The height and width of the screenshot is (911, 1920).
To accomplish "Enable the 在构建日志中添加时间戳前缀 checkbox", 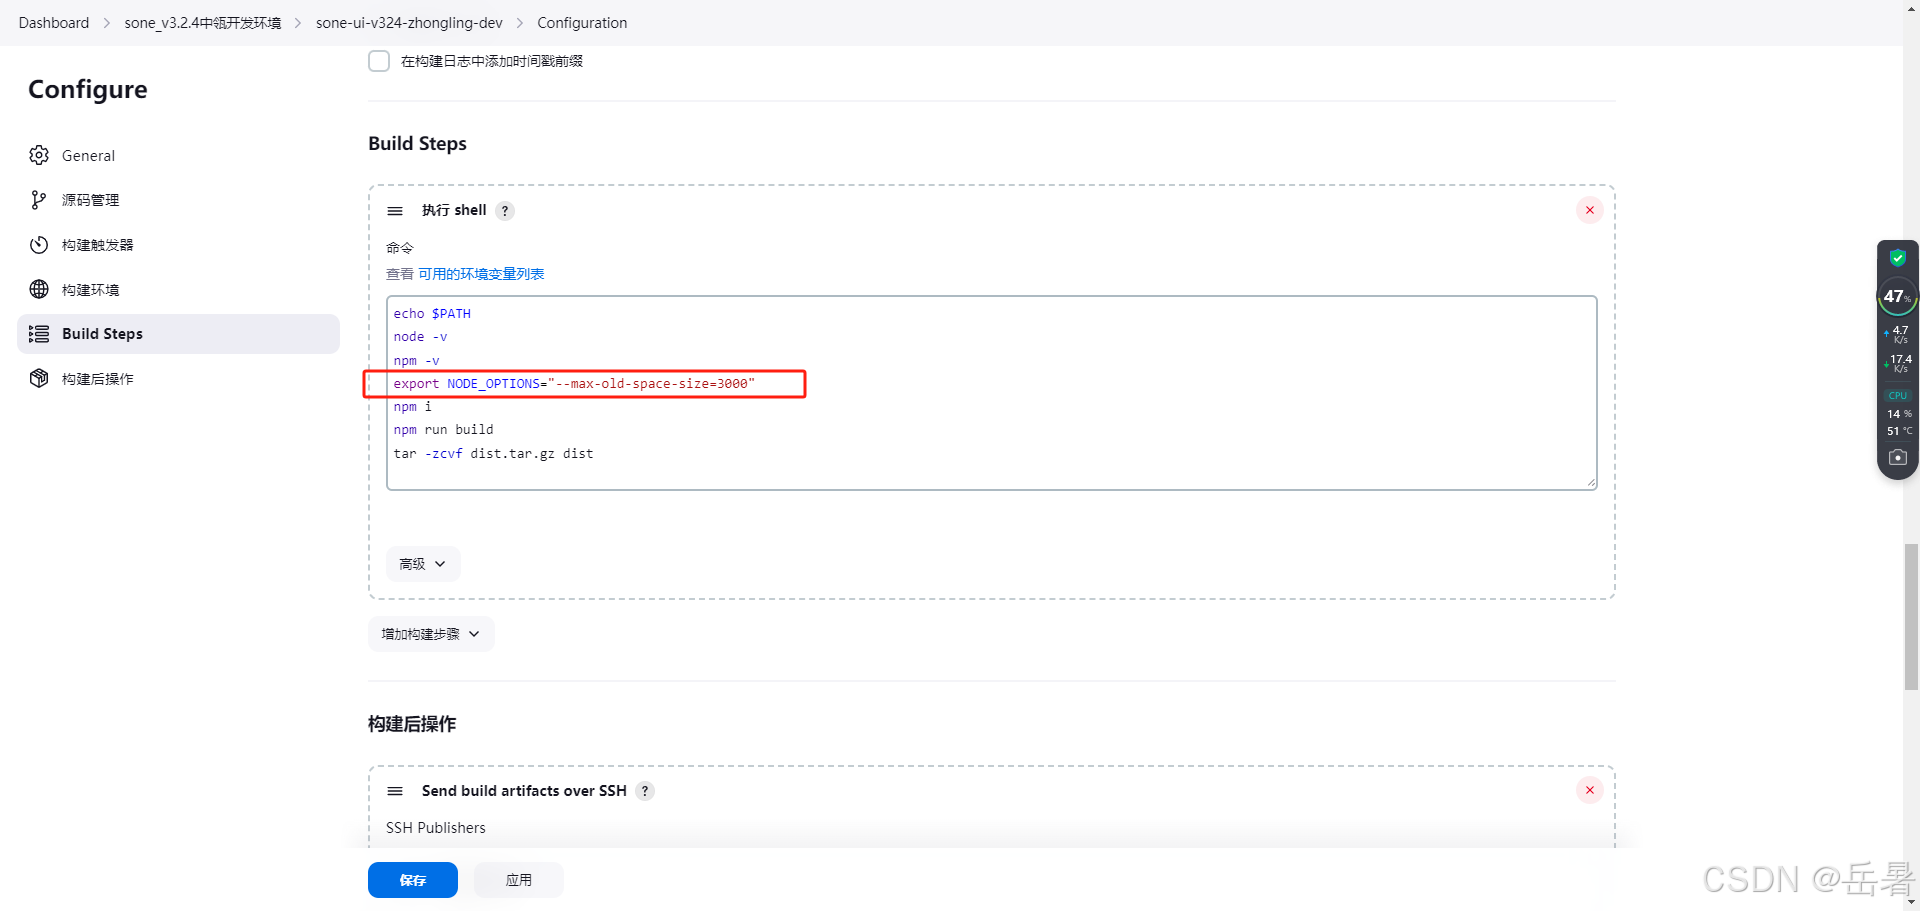I will (x=378, y=60).
